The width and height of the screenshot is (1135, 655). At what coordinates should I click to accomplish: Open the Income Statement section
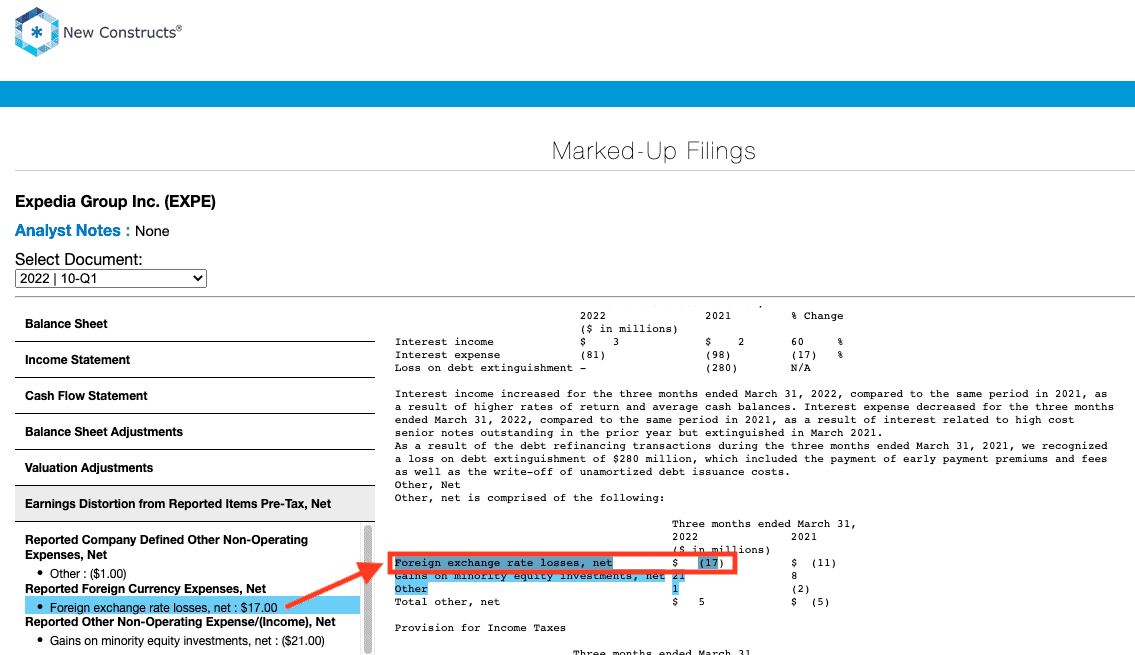pyautogui.click(x=195, y=360)
